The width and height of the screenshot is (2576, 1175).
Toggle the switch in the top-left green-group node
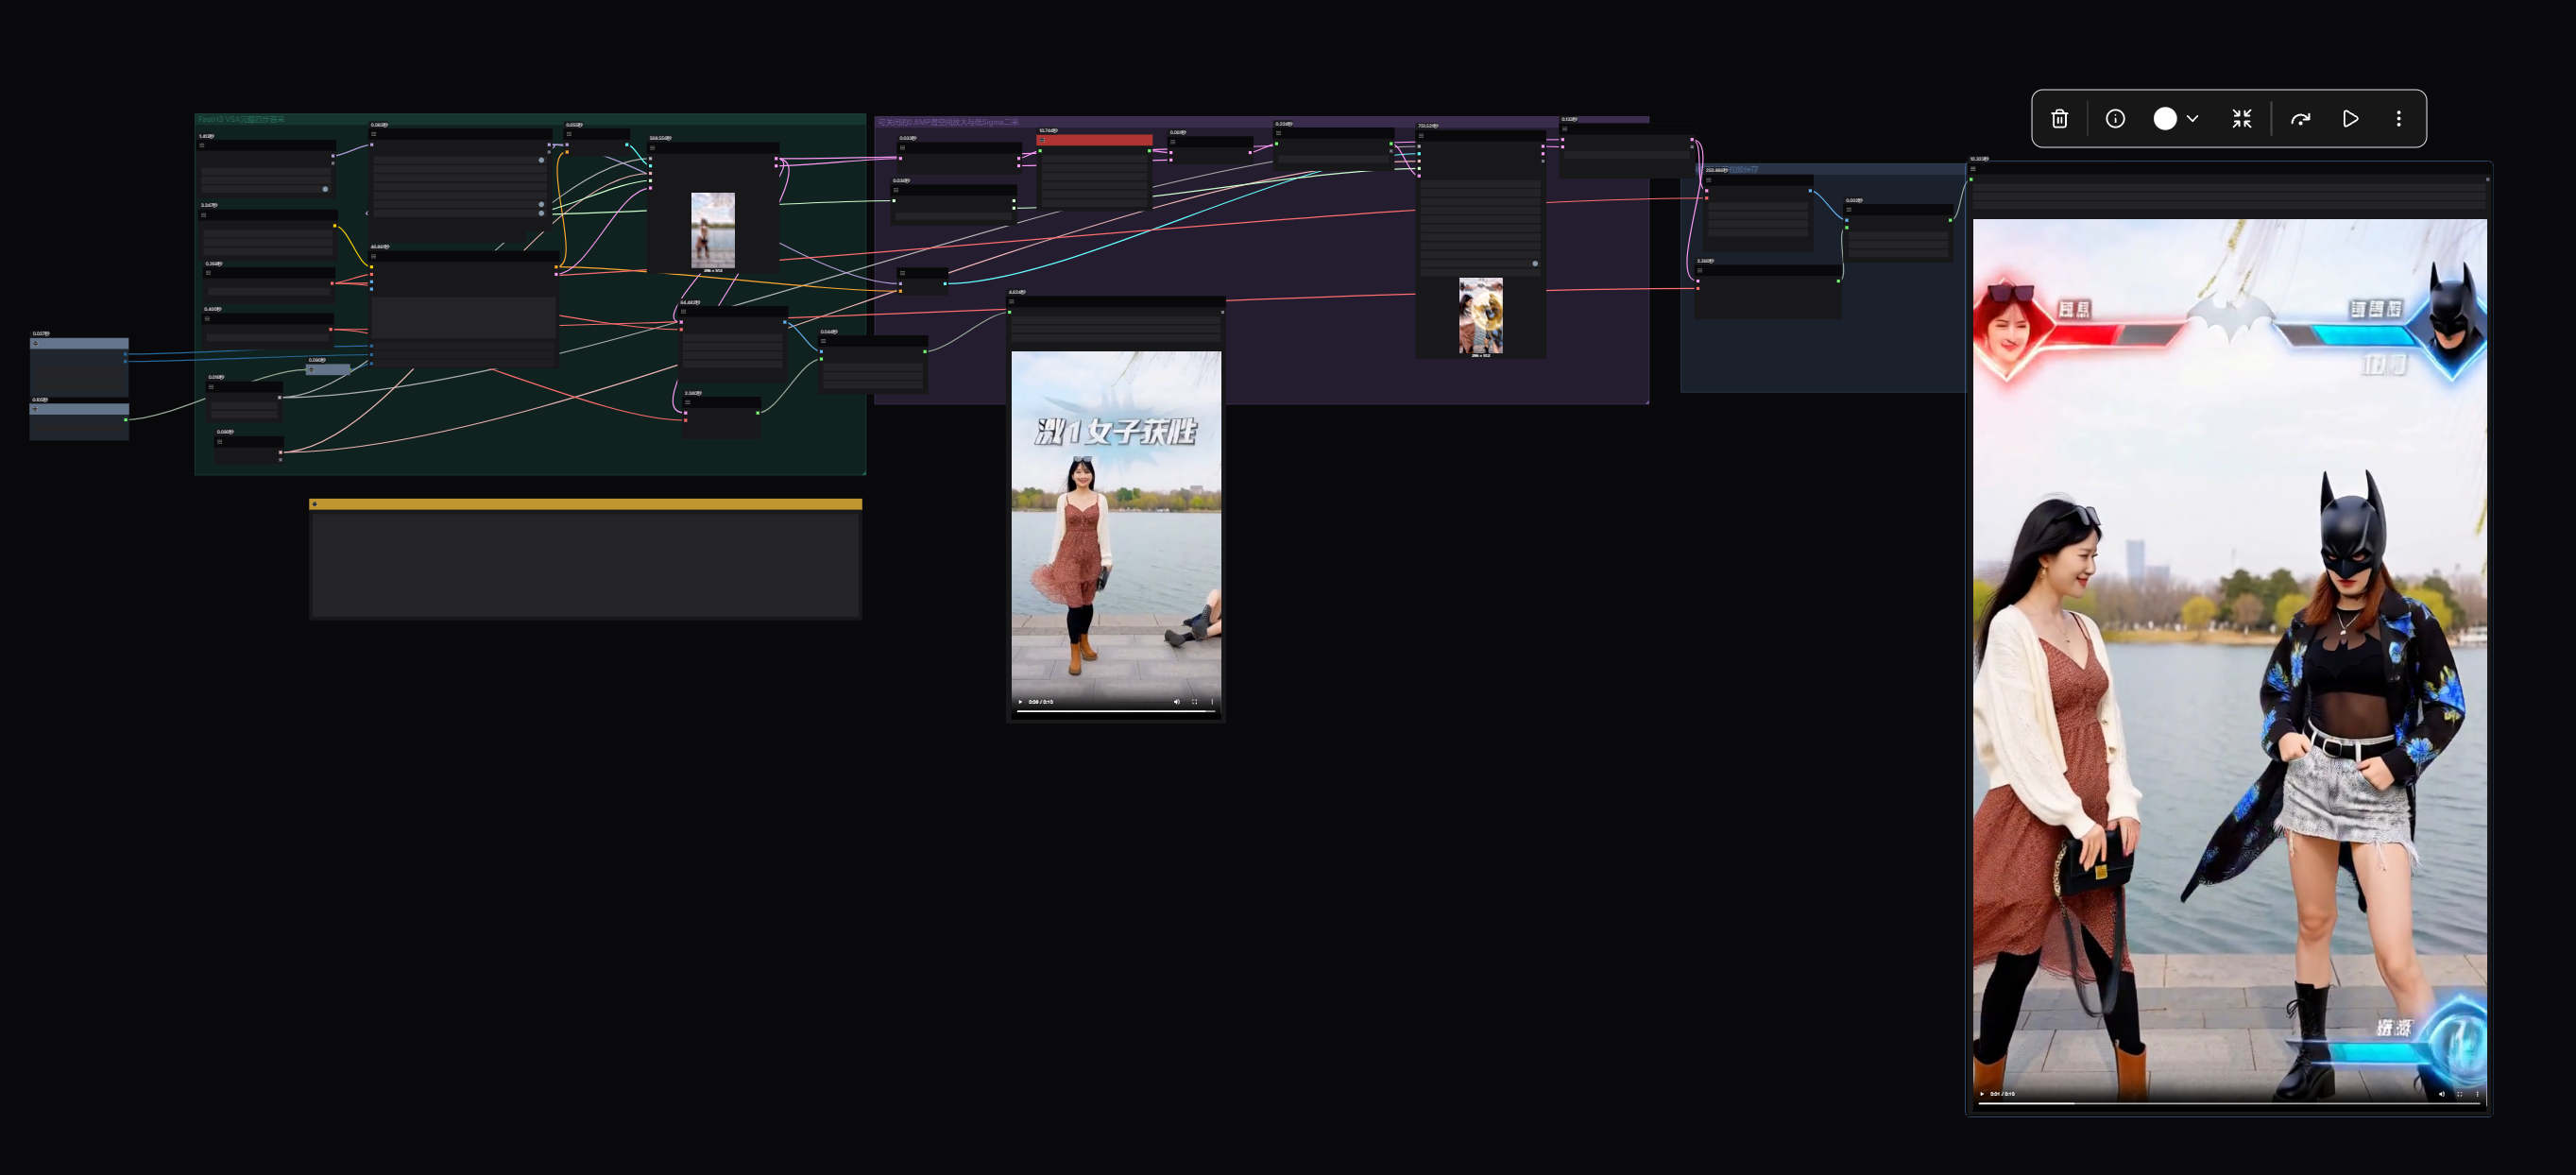pos(325,189)
